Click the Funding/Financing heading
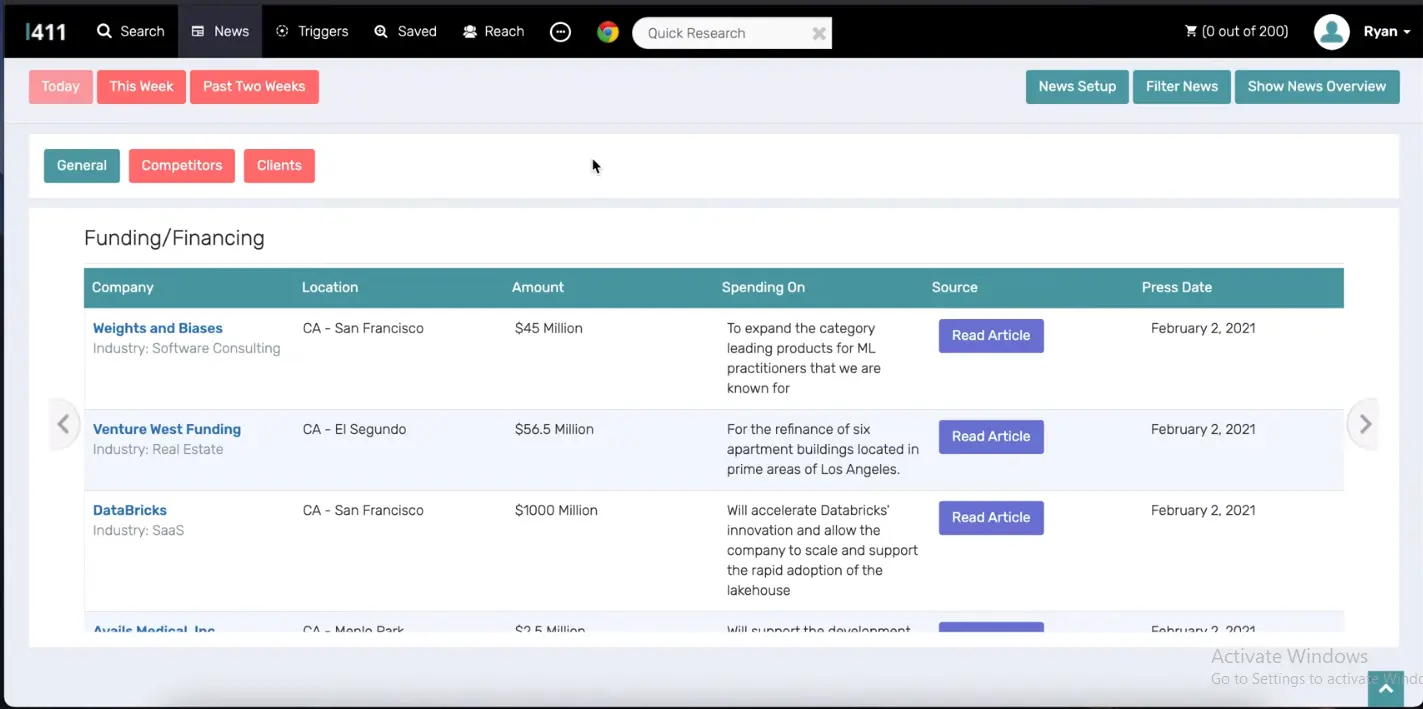The height and width of the screenshot is (709, 1423). click(174, 238)
